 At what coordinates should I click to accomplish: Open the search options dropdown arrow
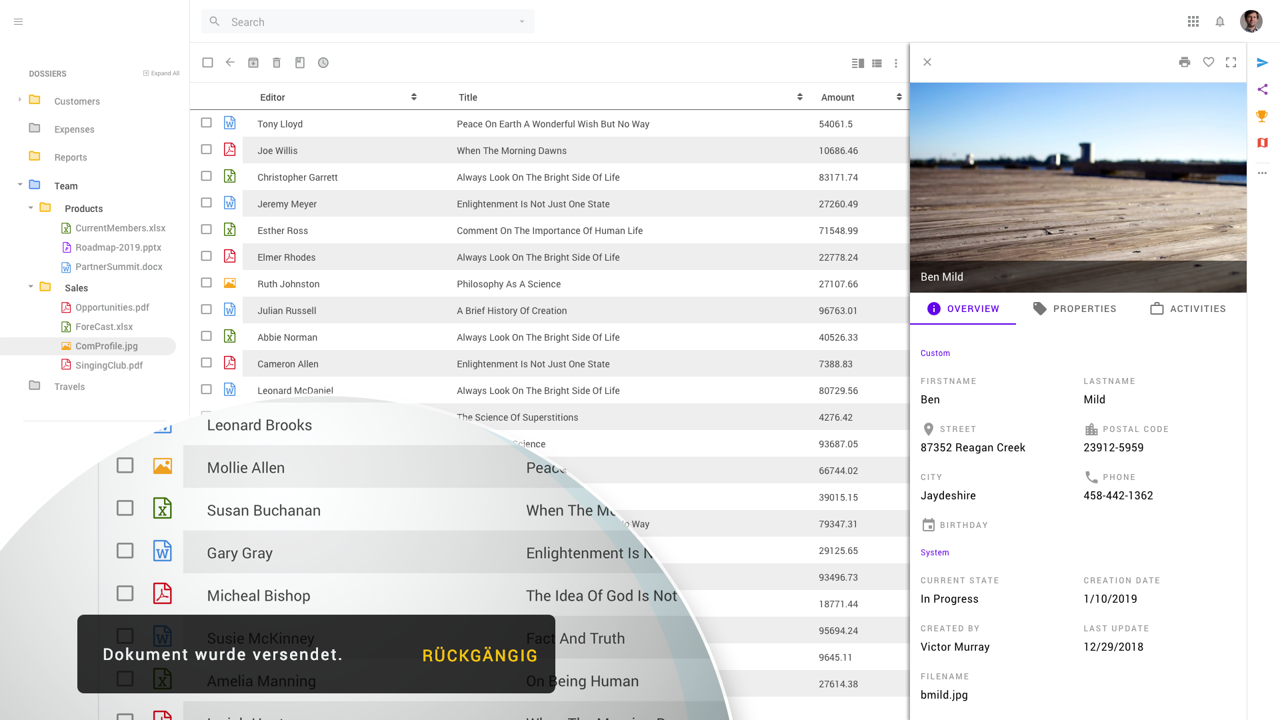(x=522, y=22)
